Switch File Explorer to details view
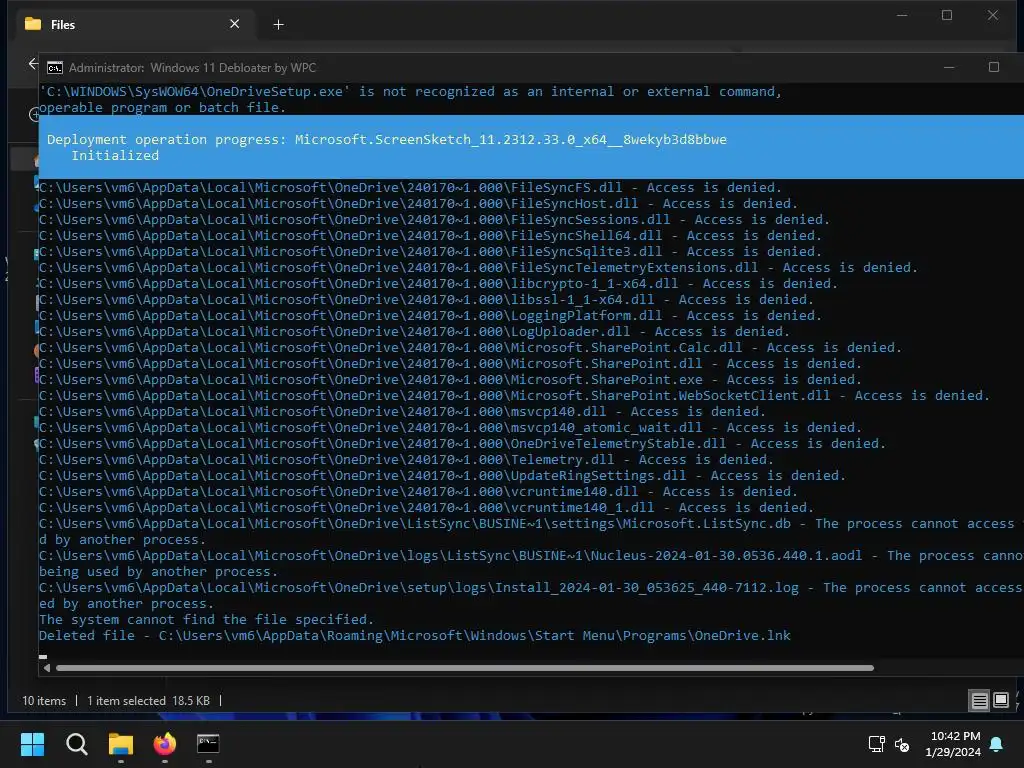 point(980,701)
